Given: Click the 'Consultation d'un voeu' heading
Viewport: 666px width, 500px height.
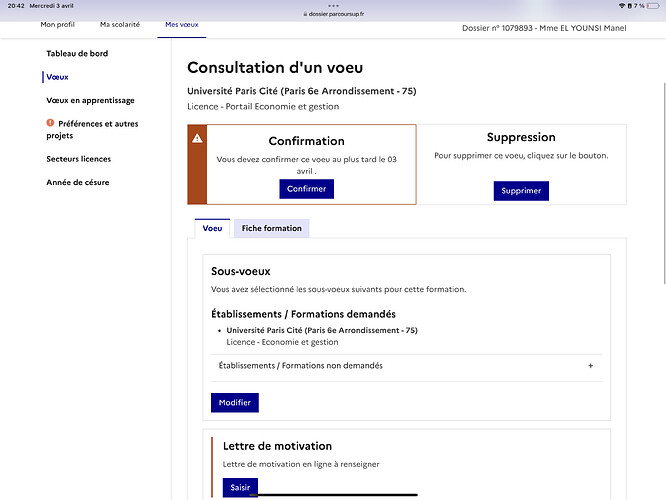Looking at the screenshot, I should point(275,68).
